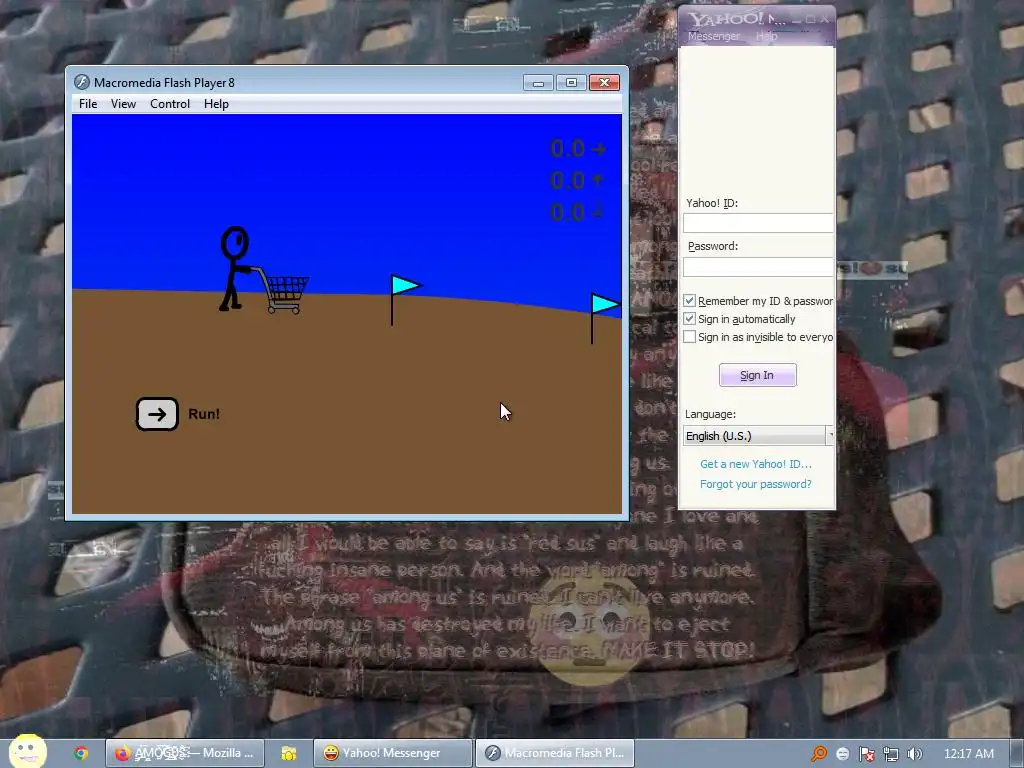Click the 'Run!' label text
The width and height of the screenshot is (1024, 768).
tap(204, 414)
